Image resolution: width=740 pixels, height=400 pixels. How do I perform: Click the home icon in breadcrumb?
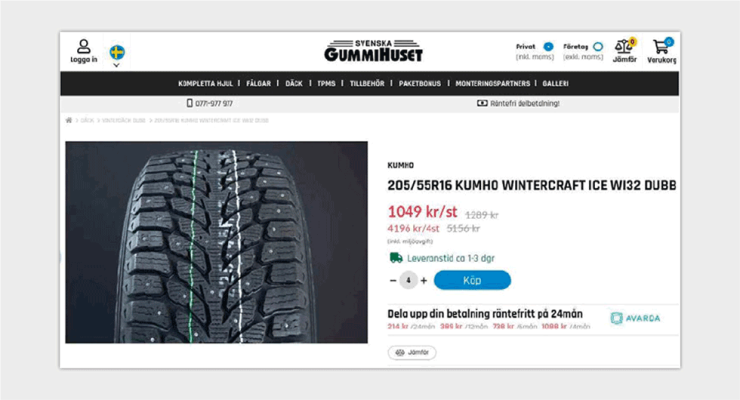click(x=69, y=120)
